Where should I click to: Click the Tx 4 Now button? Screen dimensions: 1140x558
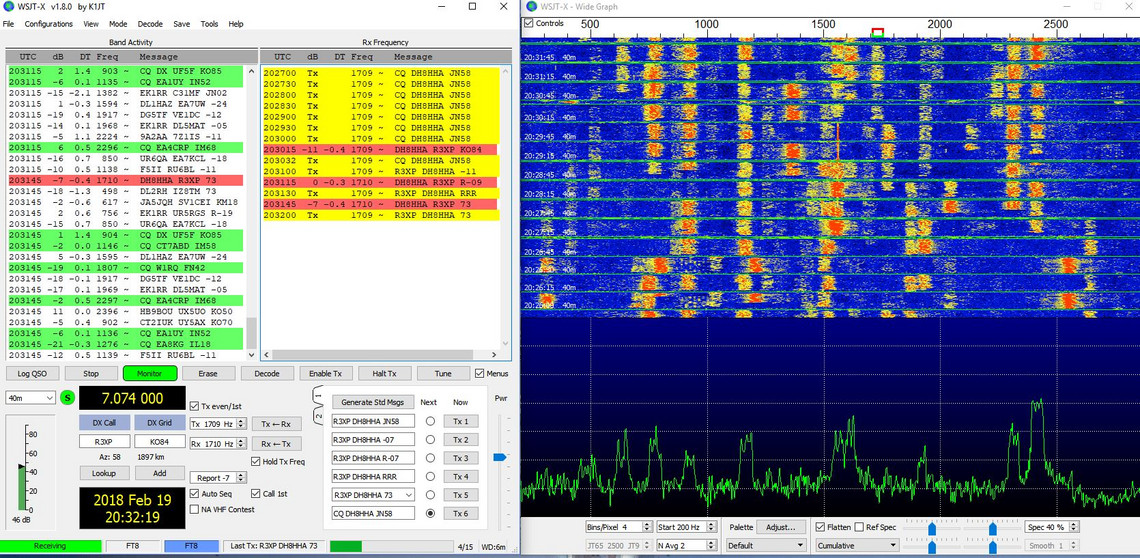[461, 477]
